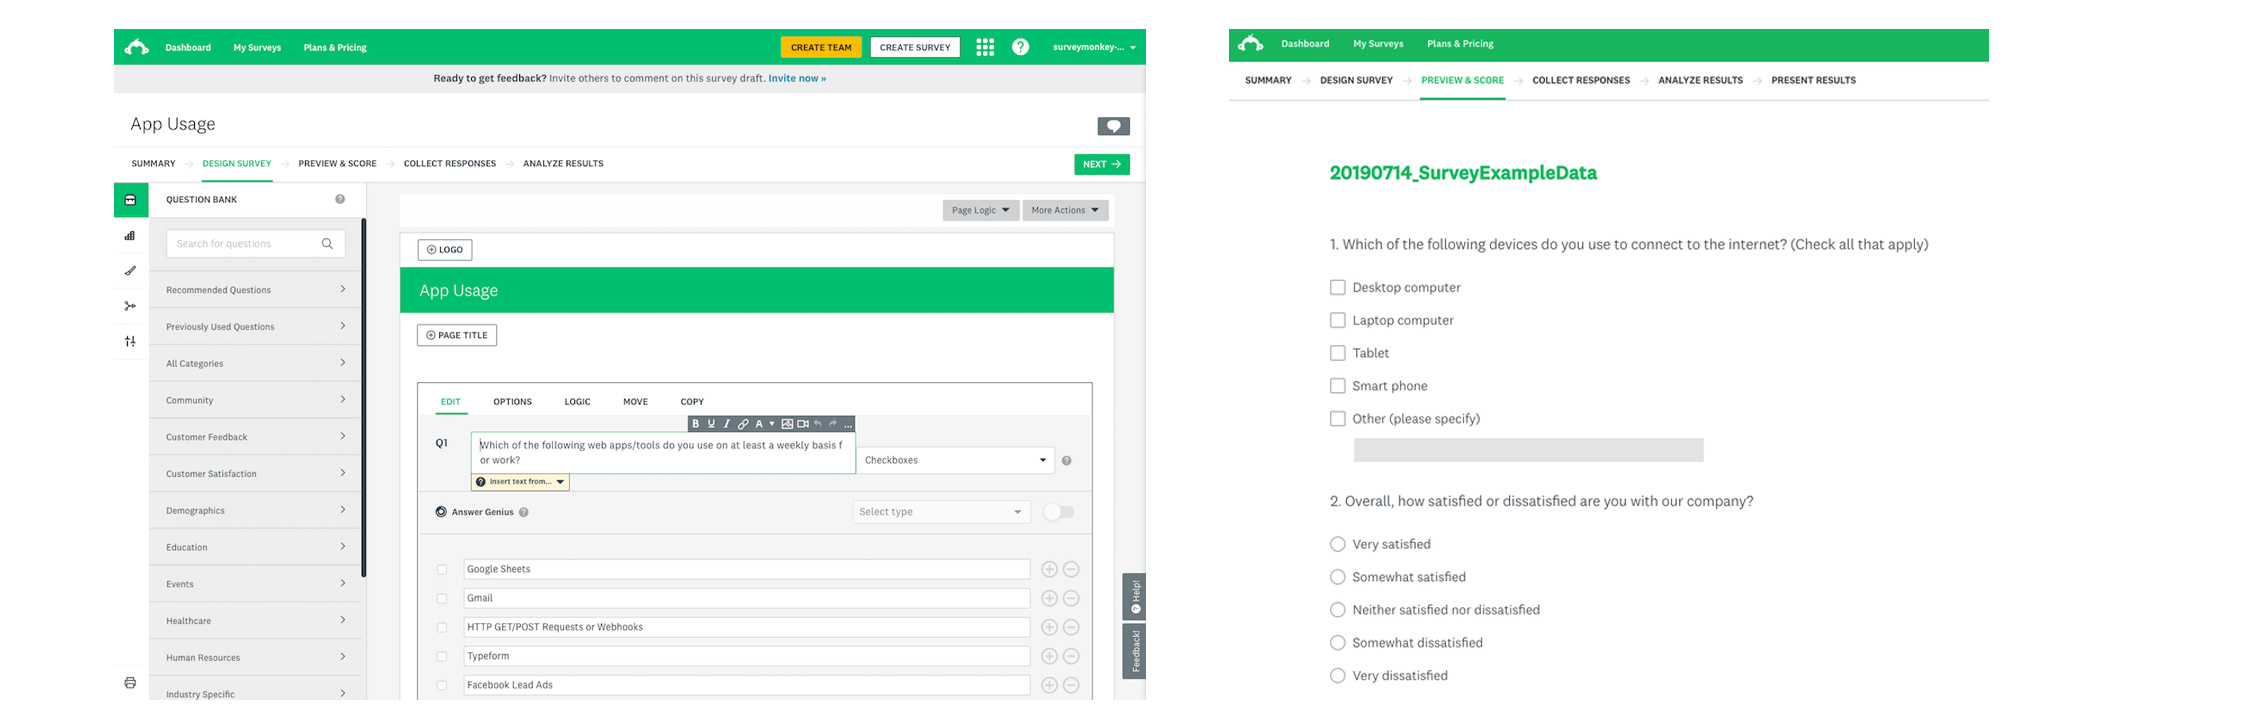Select the Very dissatisfied radio button
This screenshot has width=2268, height=728.
point(1337,676)
